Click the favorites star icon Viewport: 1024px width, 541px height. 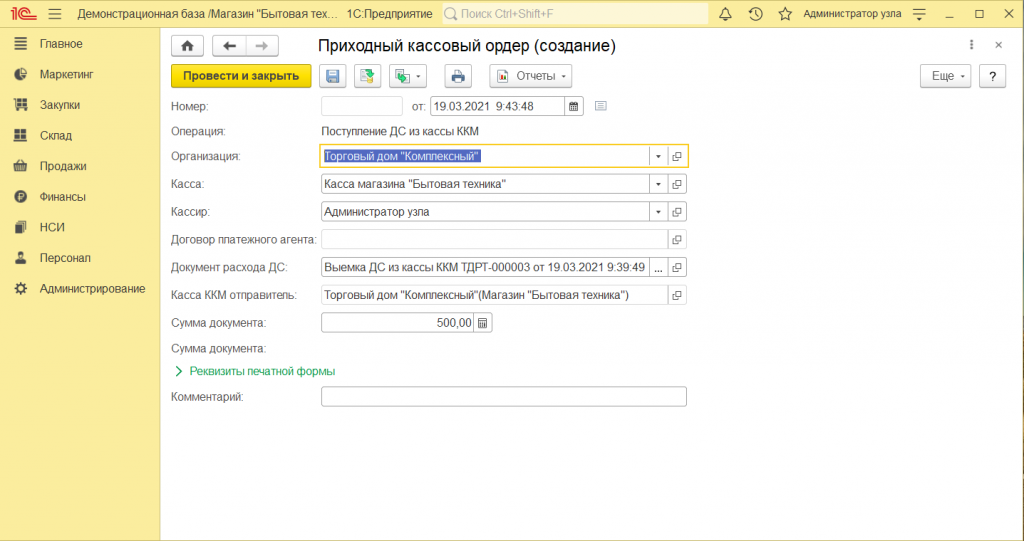point(785,14)
